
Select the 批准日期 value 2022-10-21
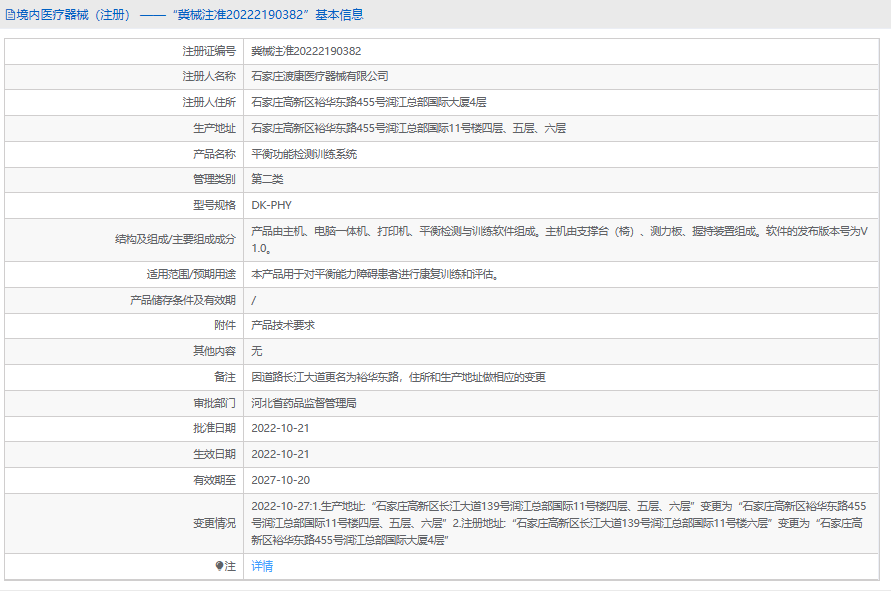click(x=281, y=428)
